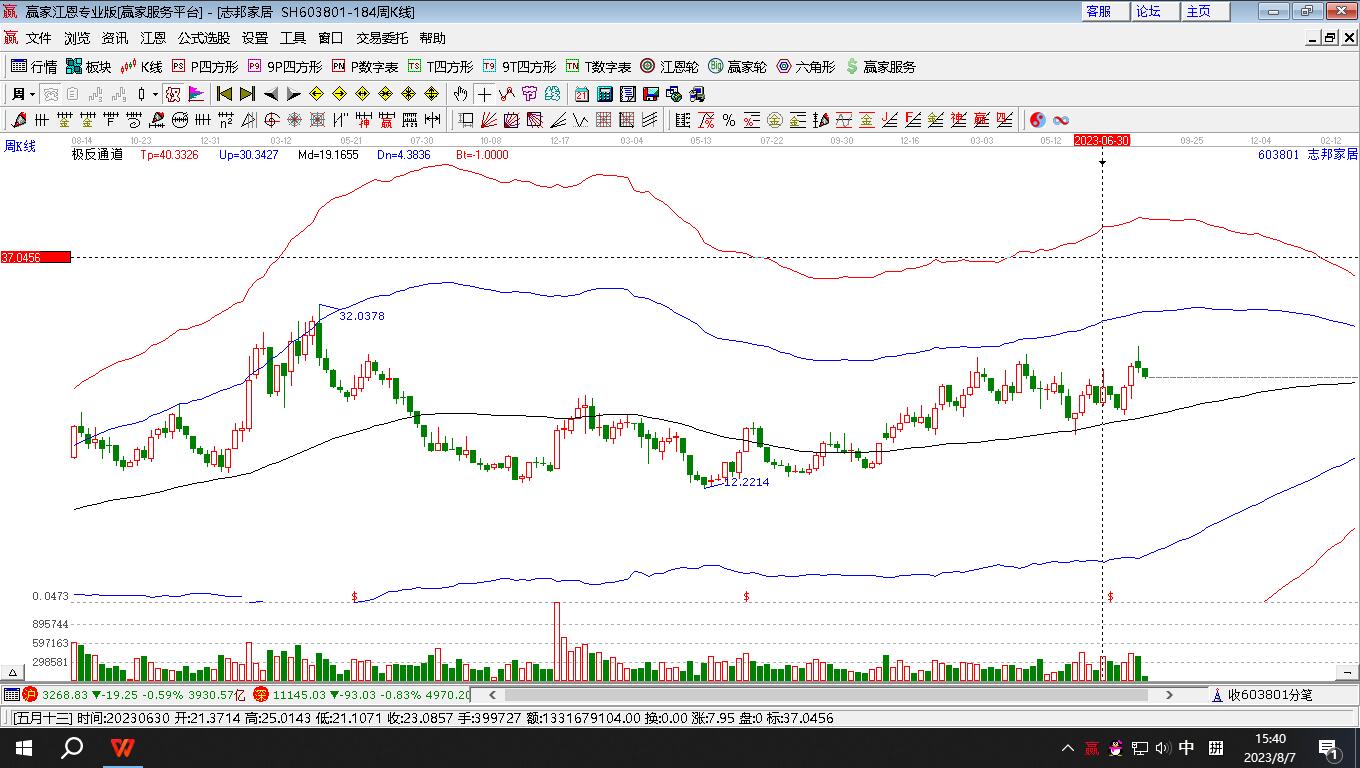Open the 文件 menu
The height and width of the screenshot is (768, 1360).
38,38
